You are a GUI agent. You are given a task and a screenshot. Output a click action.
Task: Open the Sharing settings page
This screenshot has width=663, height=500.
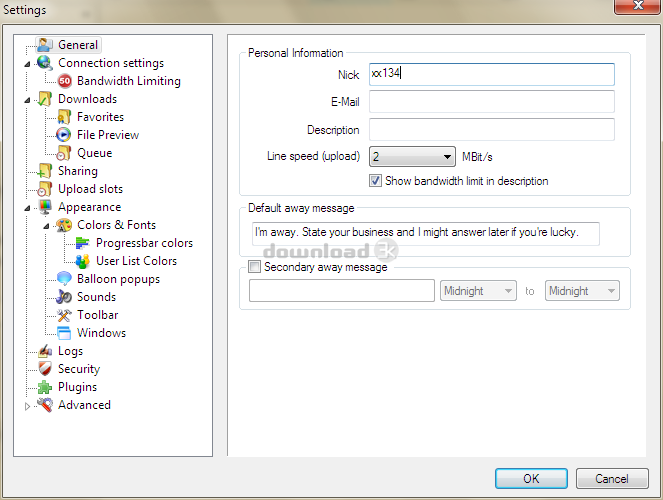(77, 171)
